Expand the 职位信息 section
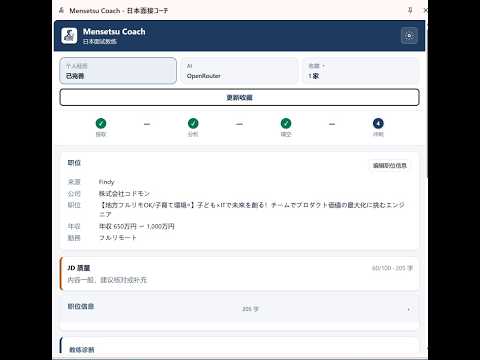 [x=239, y=309]
